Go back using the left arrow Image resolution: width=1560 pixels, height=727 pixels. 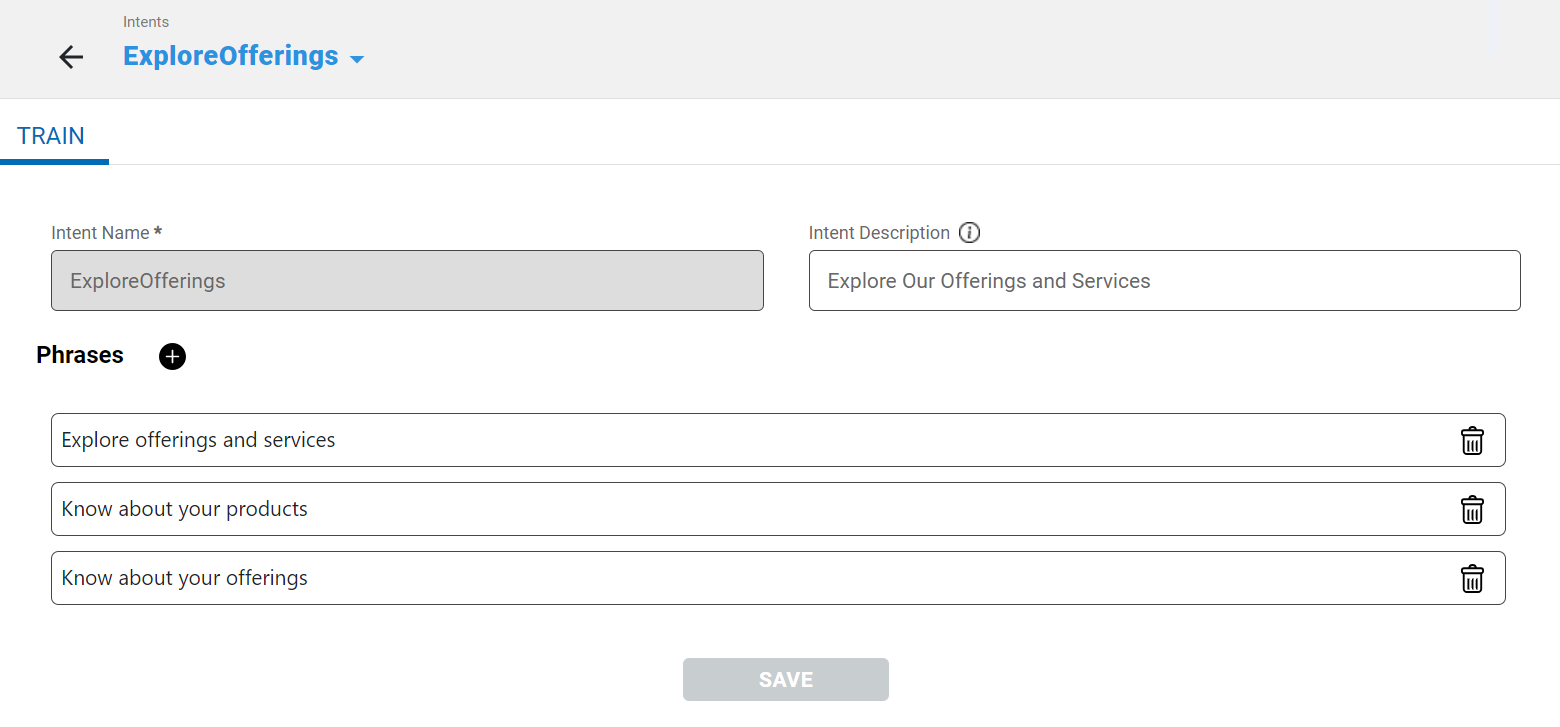click(71, 57)
